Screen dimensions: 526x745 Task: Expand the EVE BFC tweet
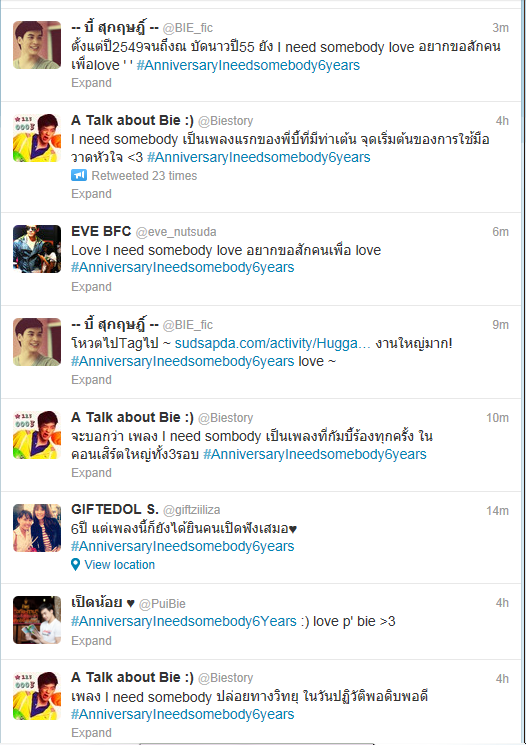tap(91, 287)
